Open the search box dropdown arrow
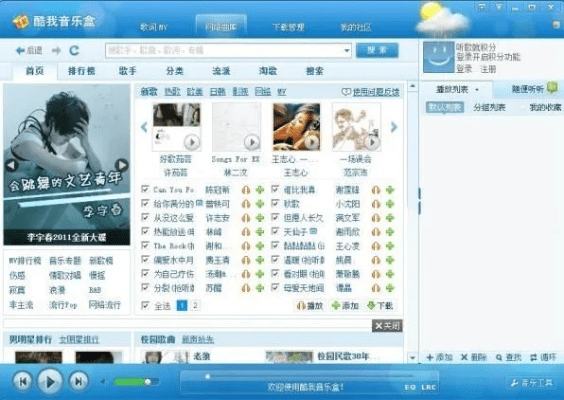 click(346, 50)
